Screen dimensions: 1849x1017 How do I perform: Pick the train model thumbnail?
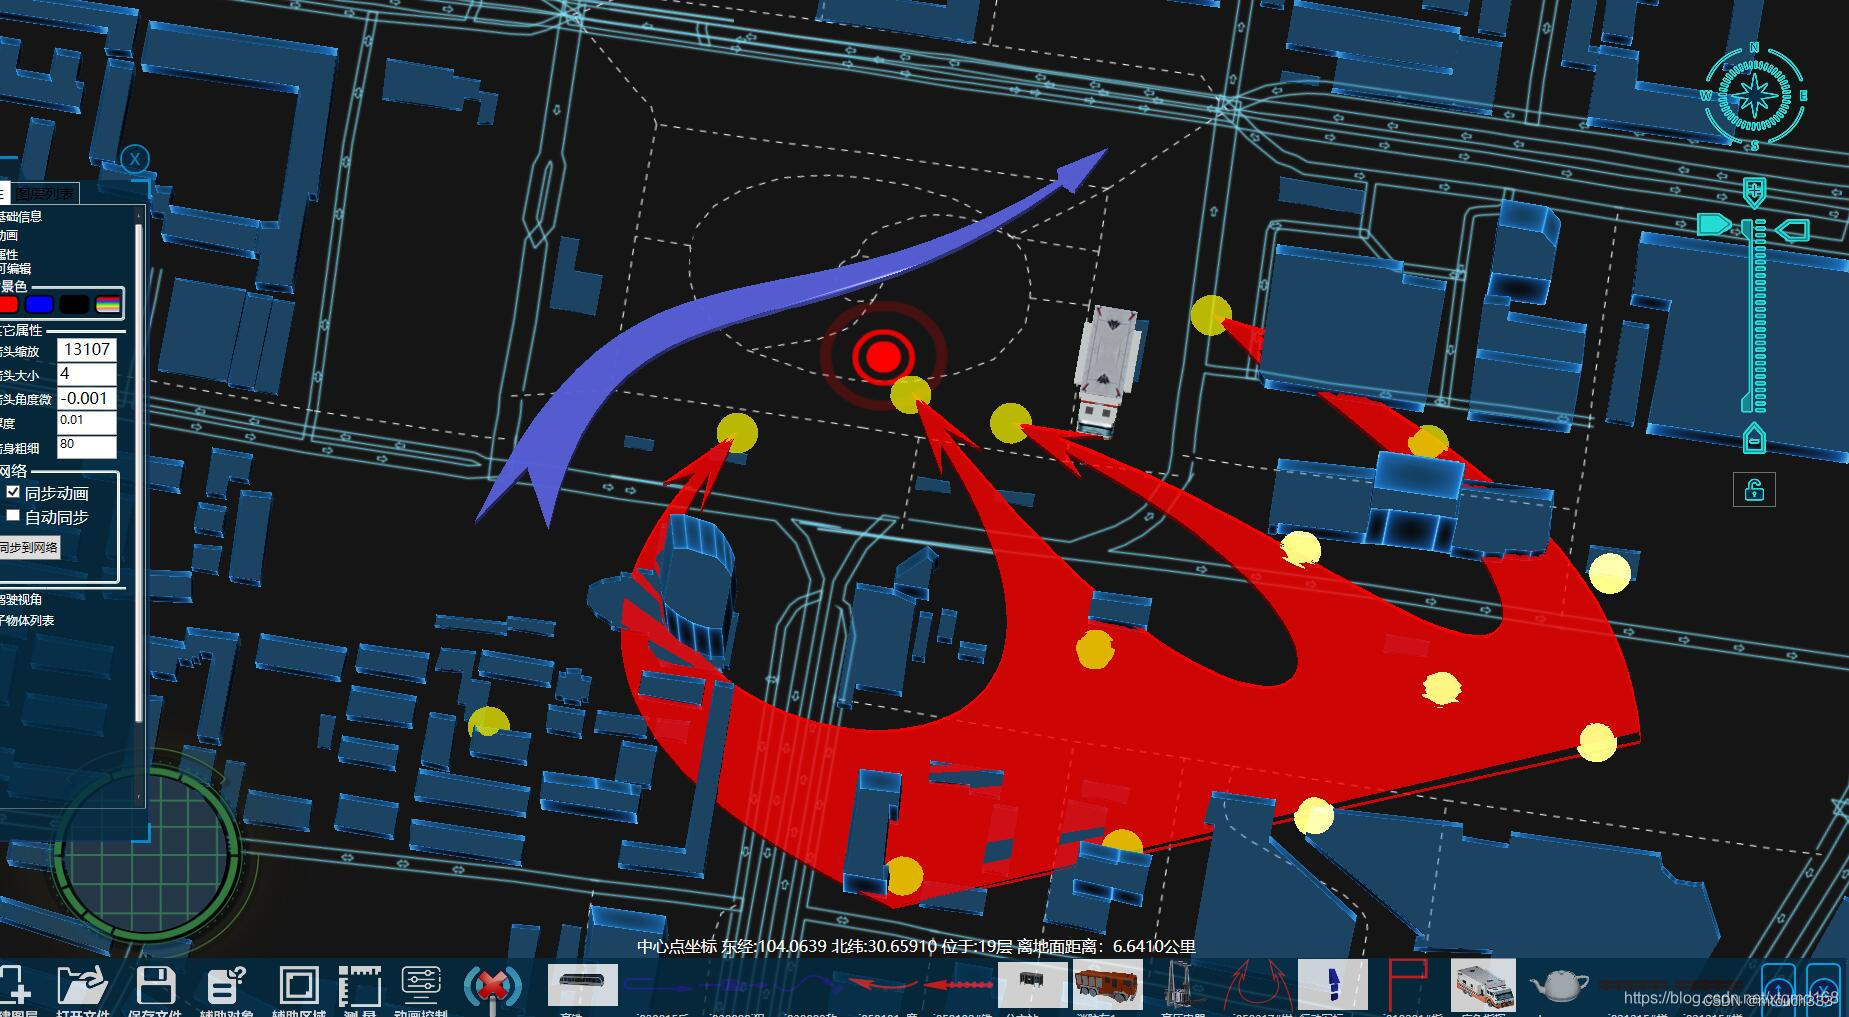pyautogui.click(x=583, y=984)
